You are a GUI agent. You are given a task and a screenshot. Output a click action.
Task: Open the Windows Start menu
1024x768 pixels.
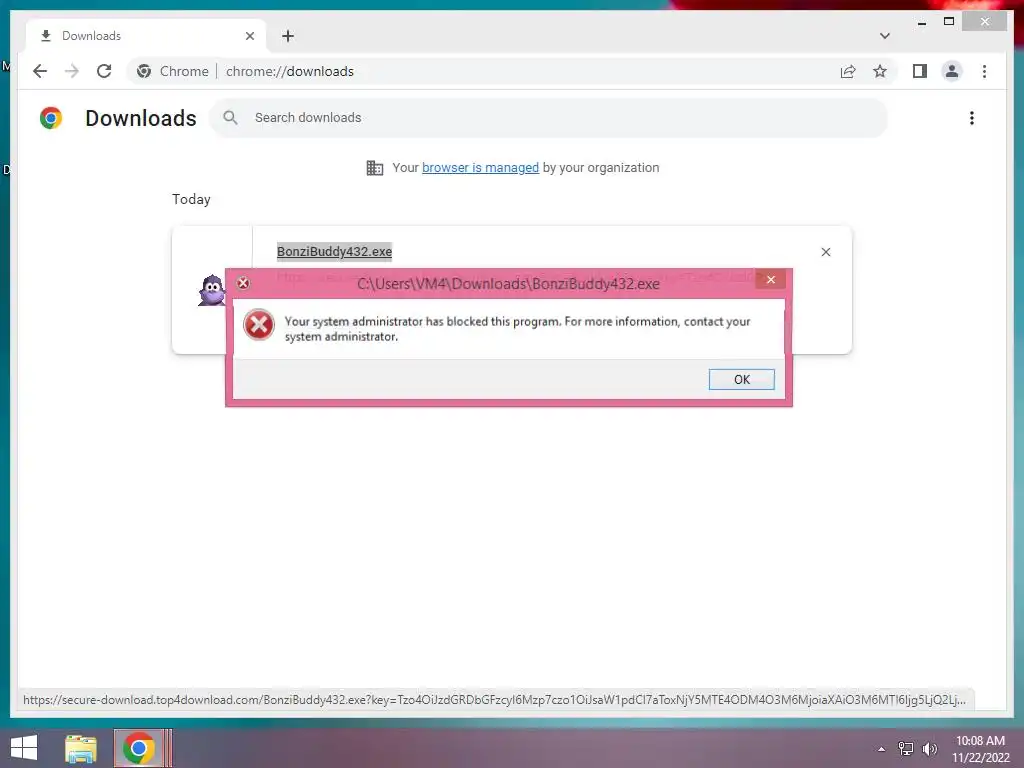(x=24, y=748)
